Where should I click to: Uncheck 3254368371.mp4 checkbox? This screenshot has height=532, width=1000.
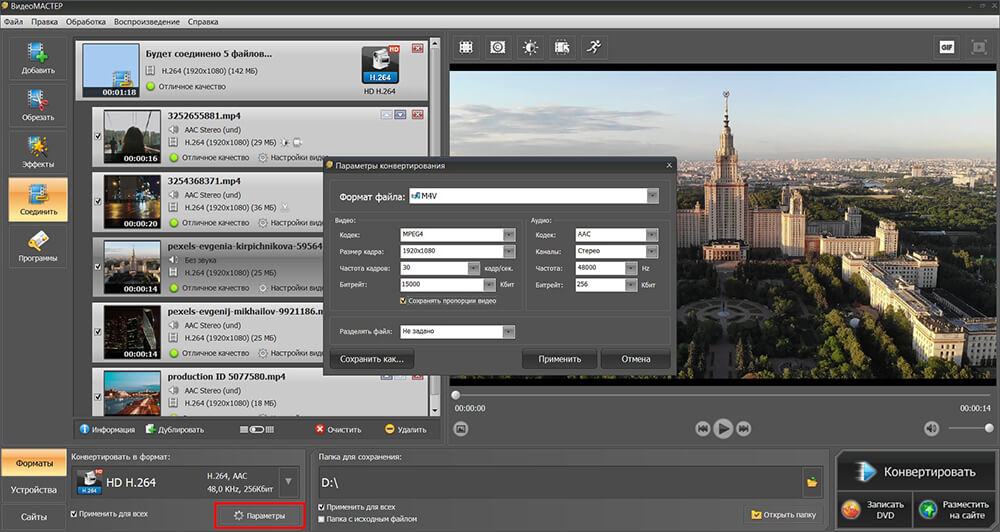tap(98, 202)
